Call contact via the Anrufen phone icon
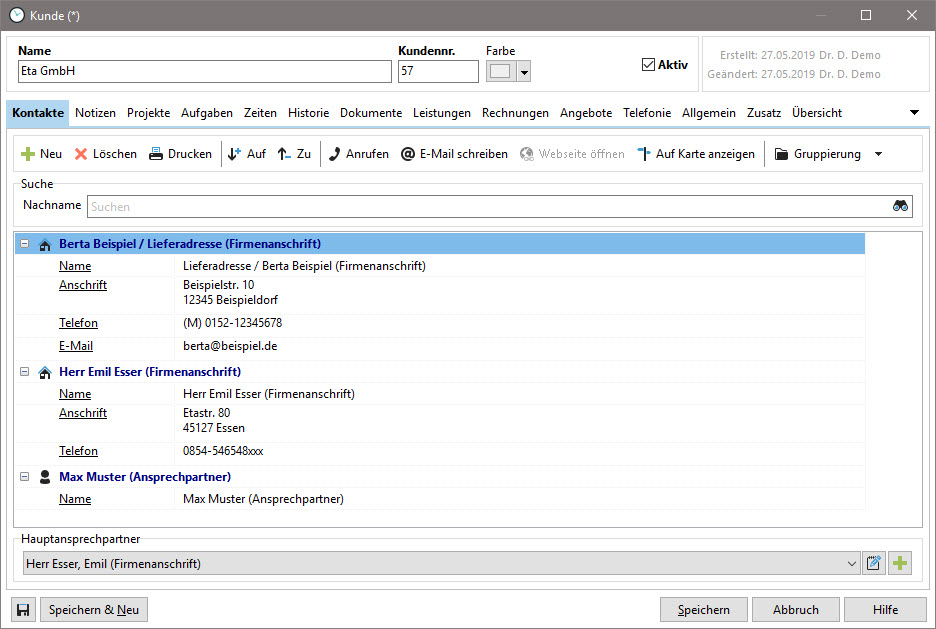This screenshot has width=936, height=629. pyautogui.click(x=335, y=154)
